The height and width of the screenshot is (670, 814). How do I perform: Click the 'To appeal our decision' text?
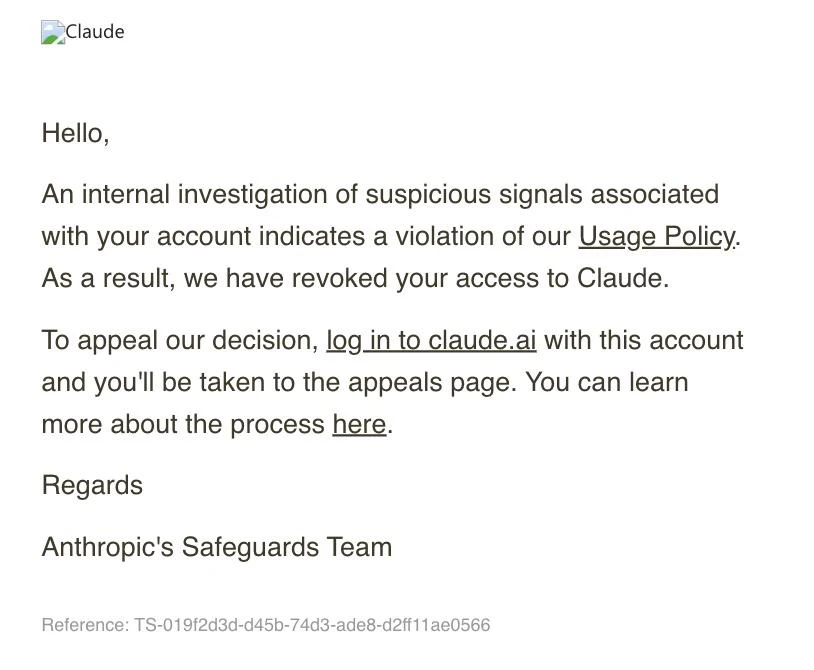180,341
